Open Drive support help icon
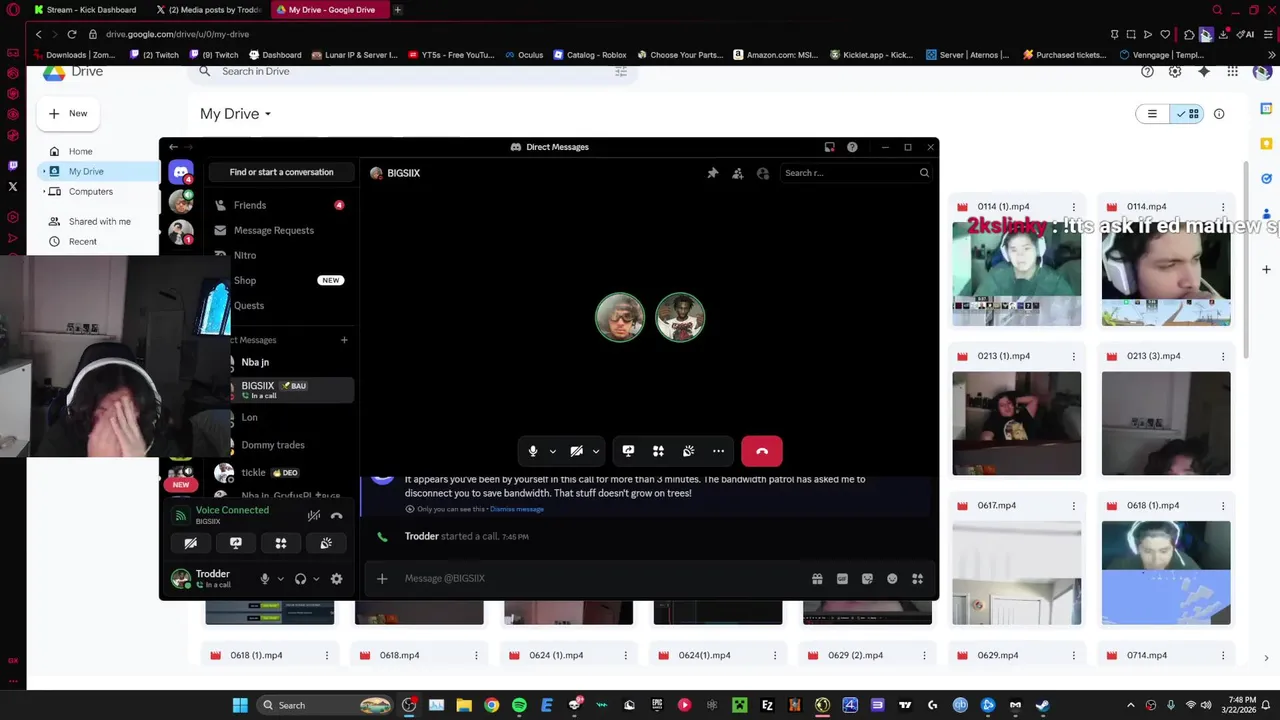The height and width of the screenshot is (720, 1280). click(1147, 71)
